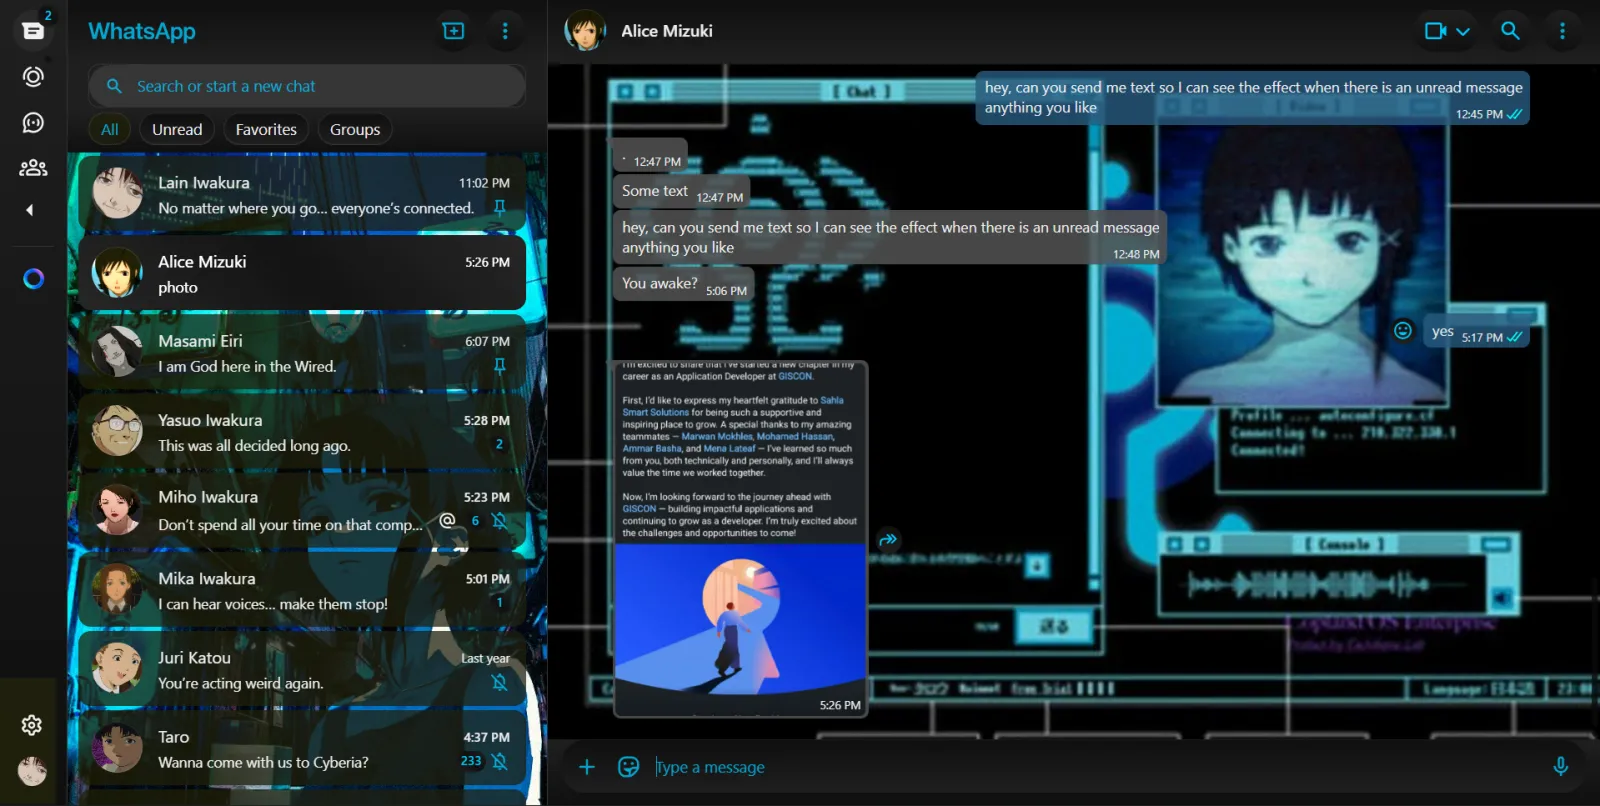Viewport: 1600px width, 806px height.
Task: Open the conversation menu dots
Action: pyautogui.click(x=1562, y=31)
